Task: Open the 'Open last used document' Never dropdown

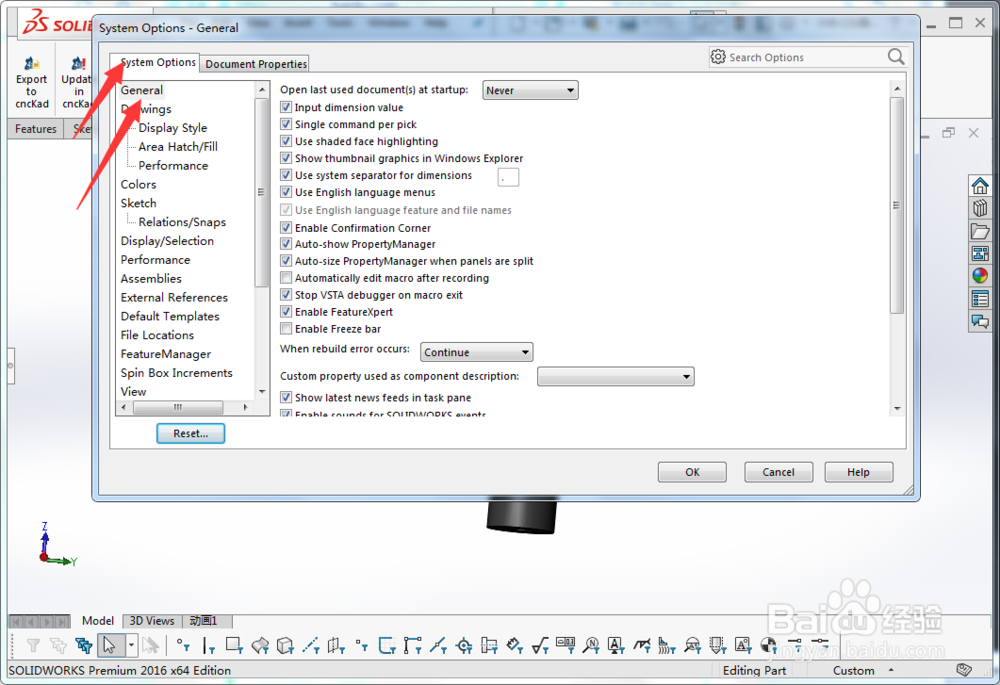Action: [530, 91]
